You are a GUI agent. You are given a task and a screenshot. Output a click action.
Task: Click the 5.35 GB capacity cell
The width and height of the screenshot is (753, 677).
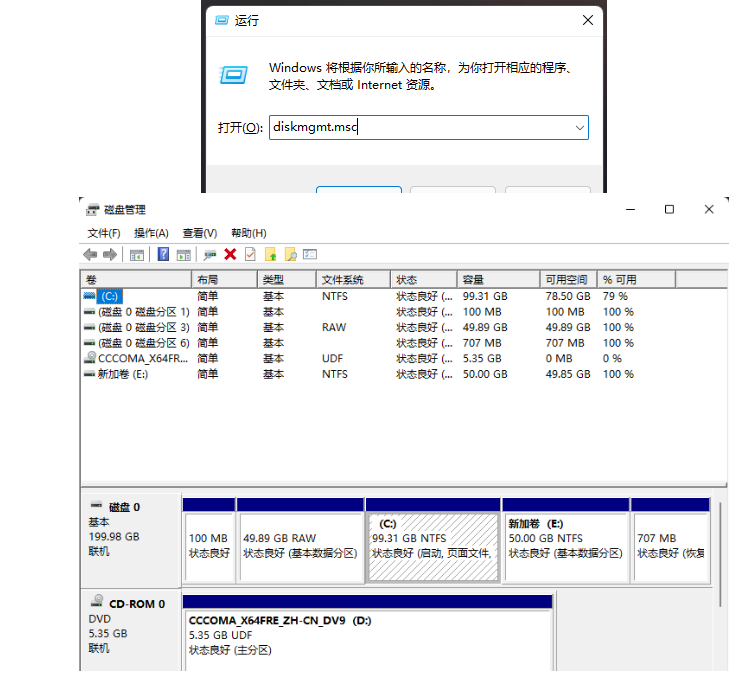point(482,359)
